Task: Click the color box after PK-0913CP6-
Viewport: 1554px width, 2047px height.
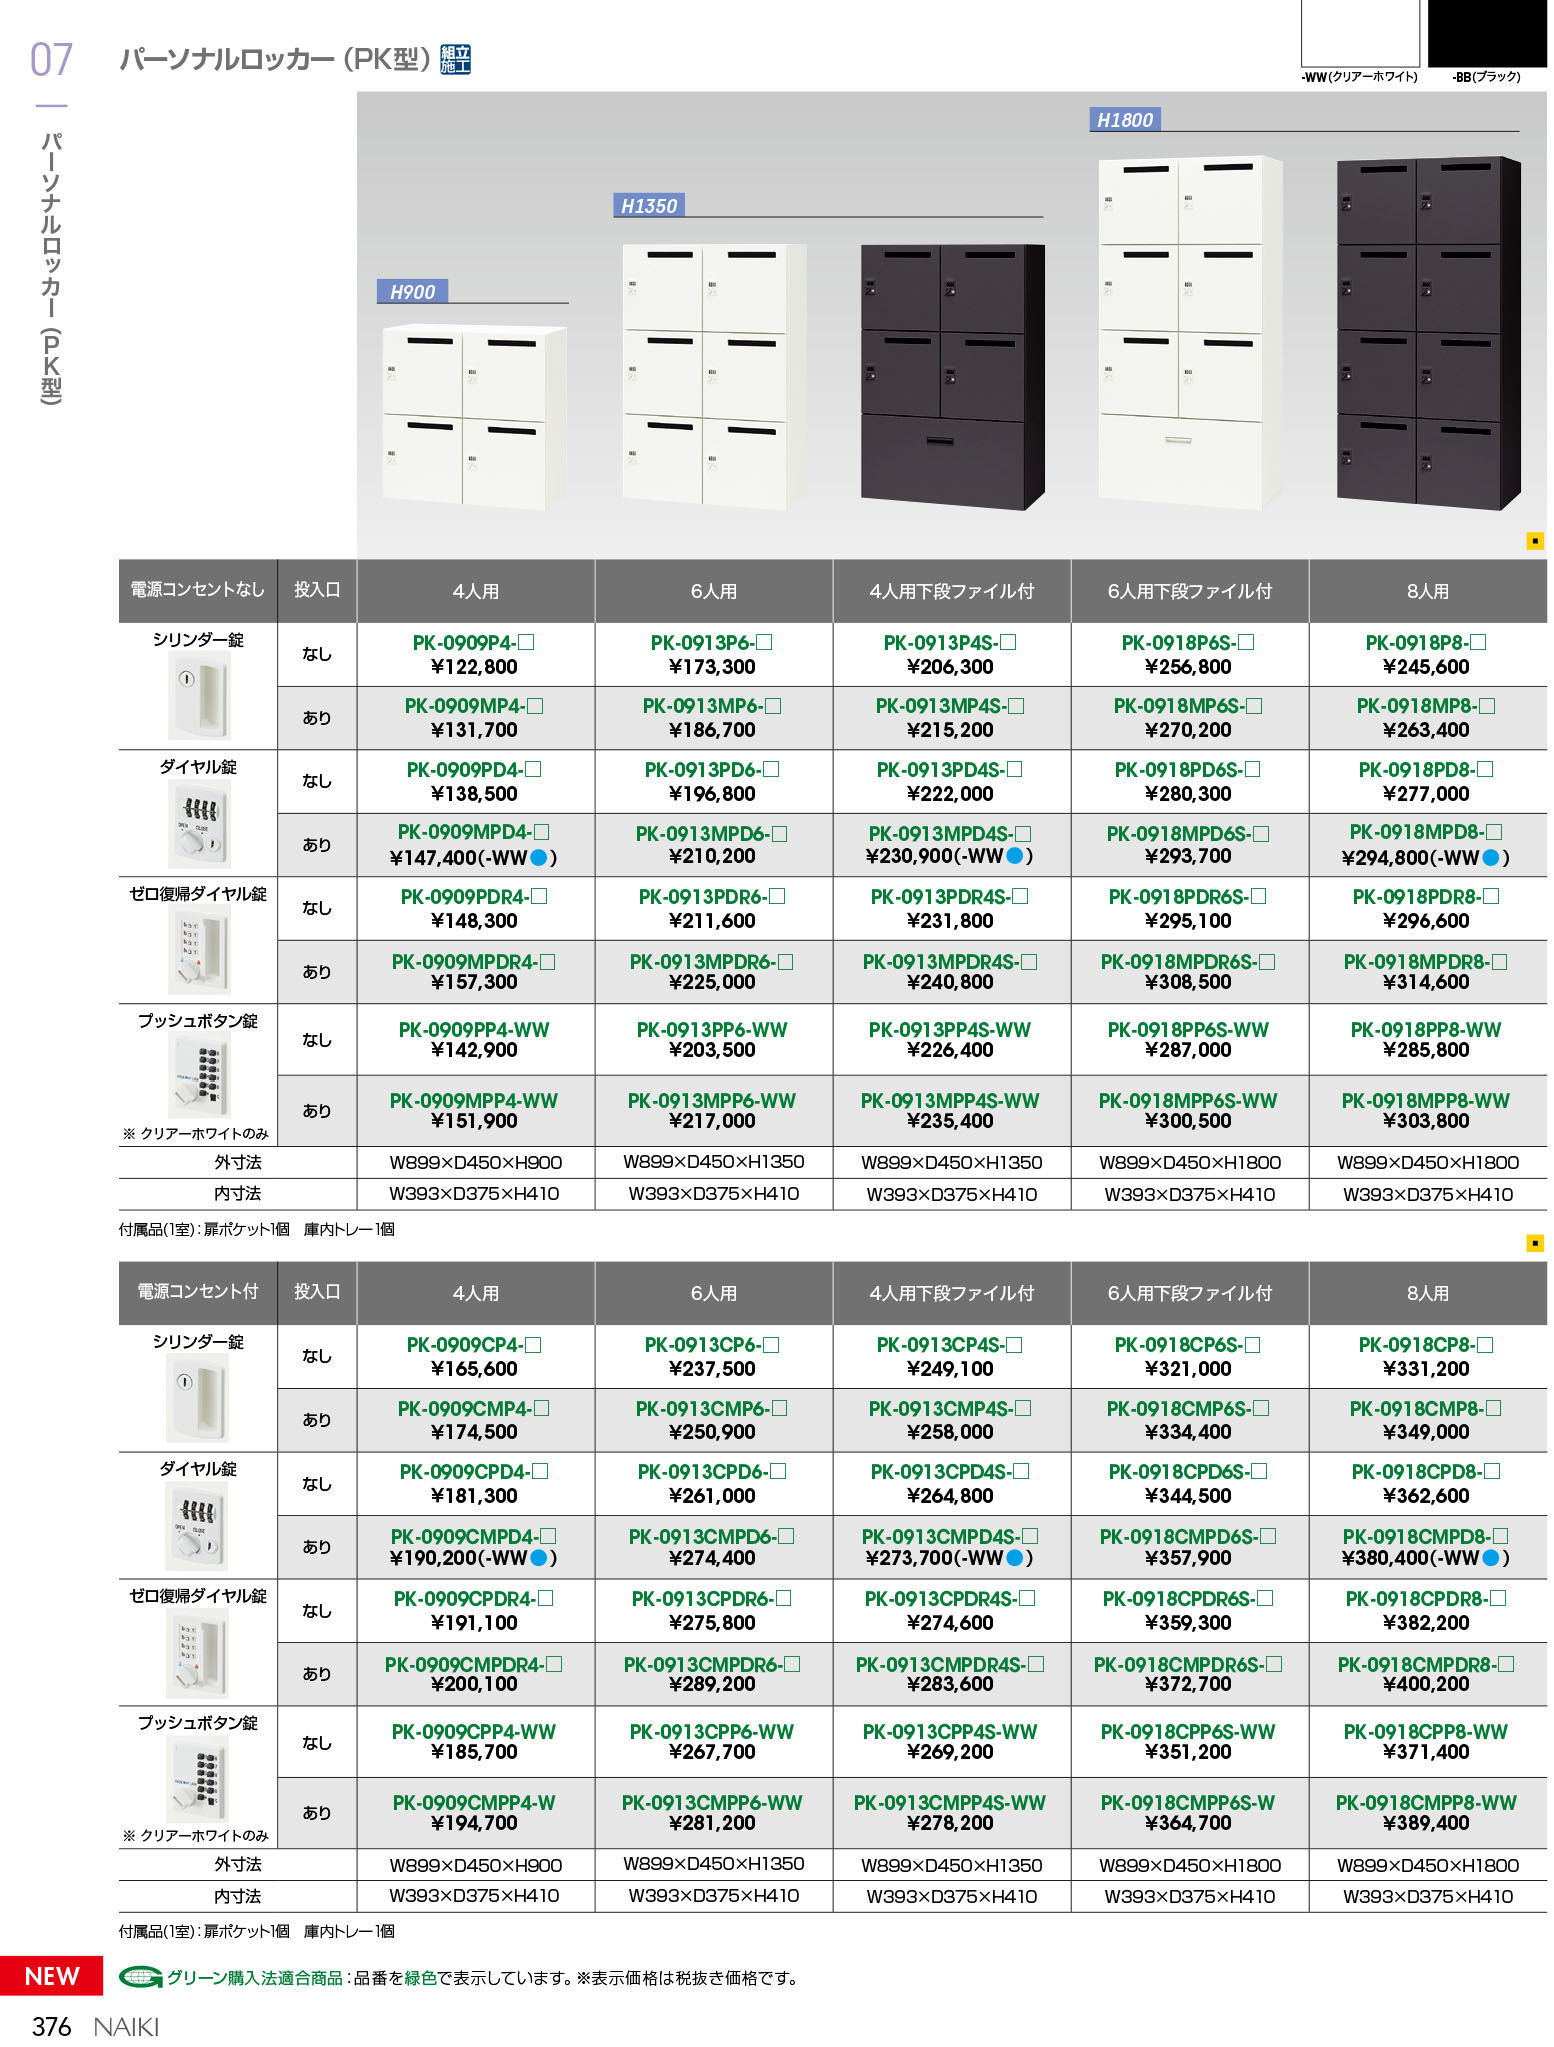Action: pos(771,1345)
